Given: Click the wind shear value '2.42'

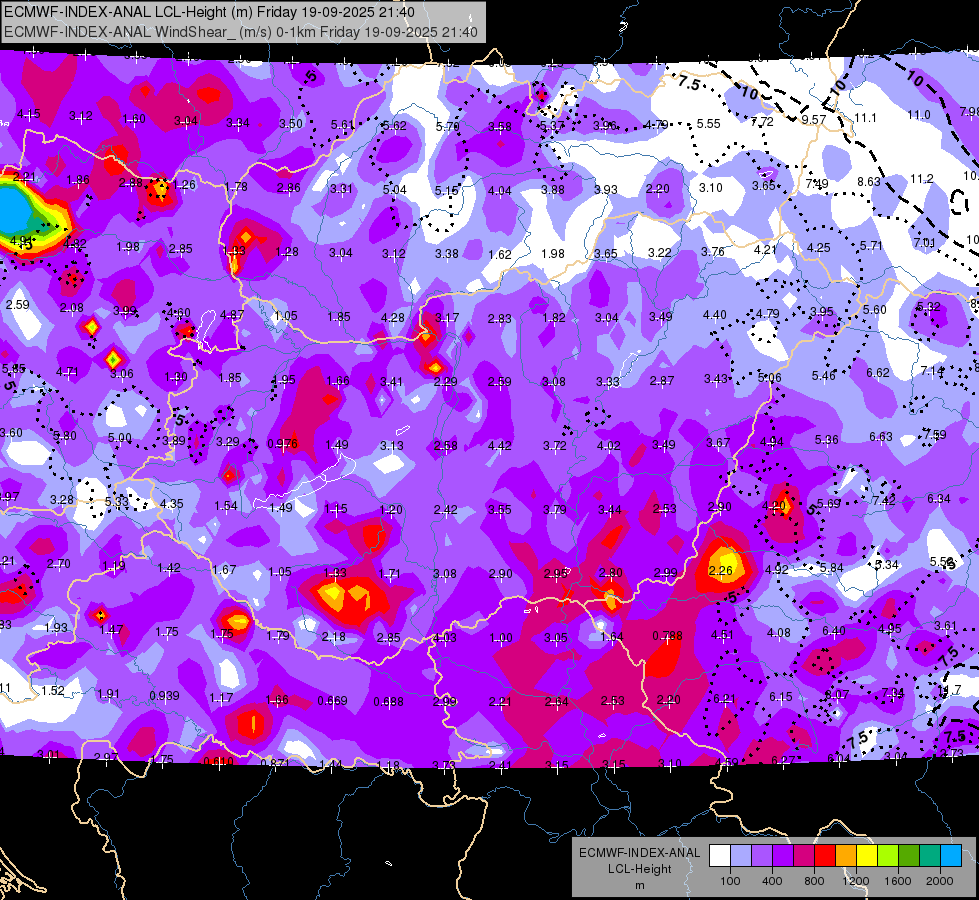Looking at the screenshot, I should [445, 510].
